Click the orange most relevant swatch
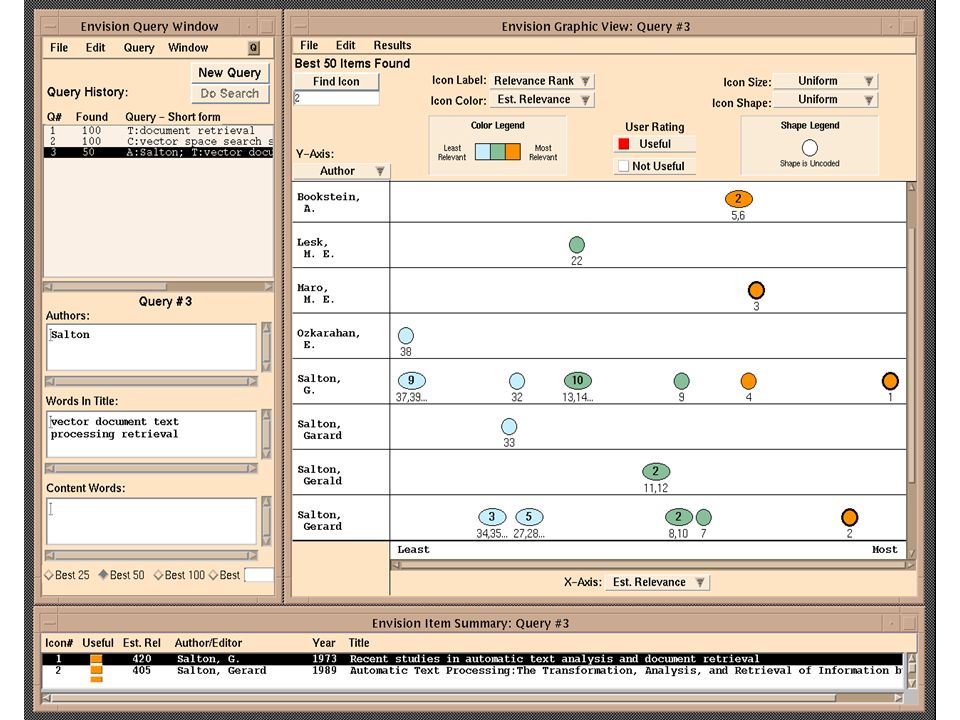This screenshot has height=720, width=960. 513,151
